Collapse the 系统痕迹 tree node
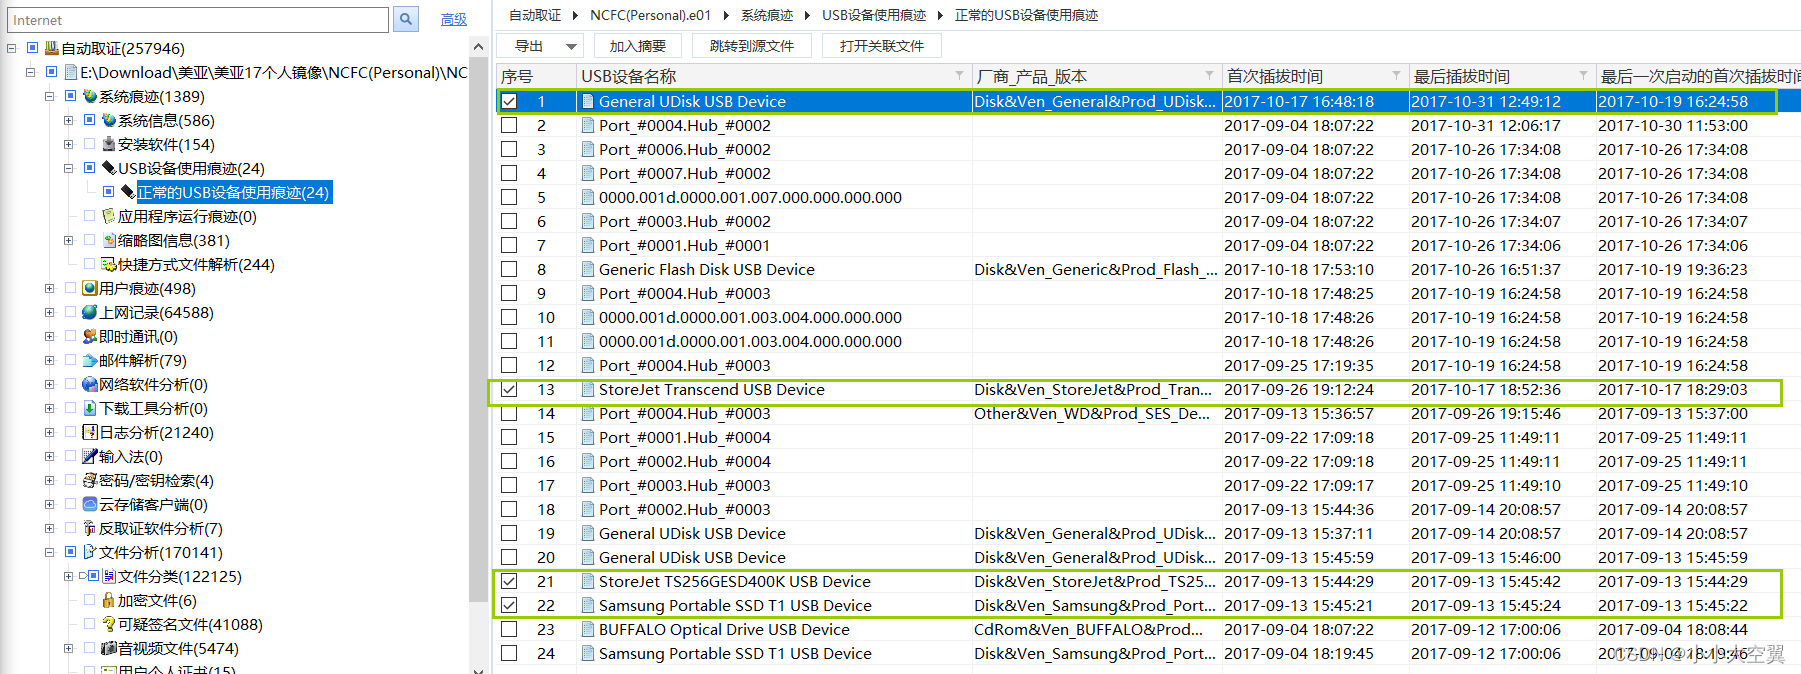 49,96
